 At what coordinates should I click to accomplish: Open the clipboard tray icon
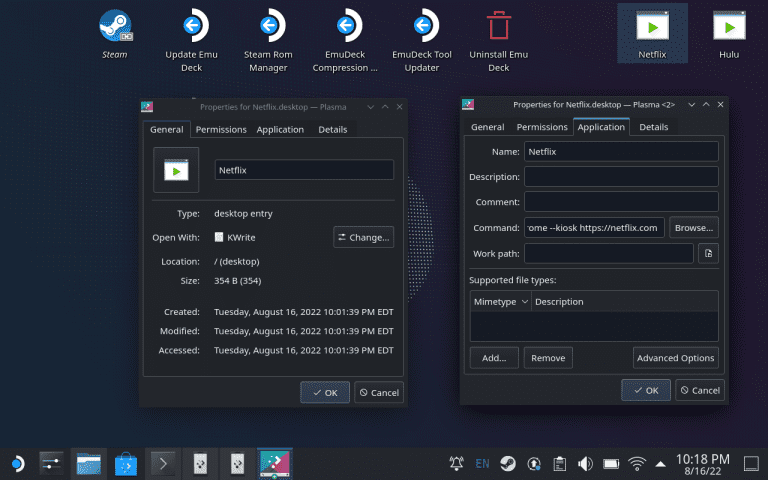pyautogui.click(x=559, y=463)
